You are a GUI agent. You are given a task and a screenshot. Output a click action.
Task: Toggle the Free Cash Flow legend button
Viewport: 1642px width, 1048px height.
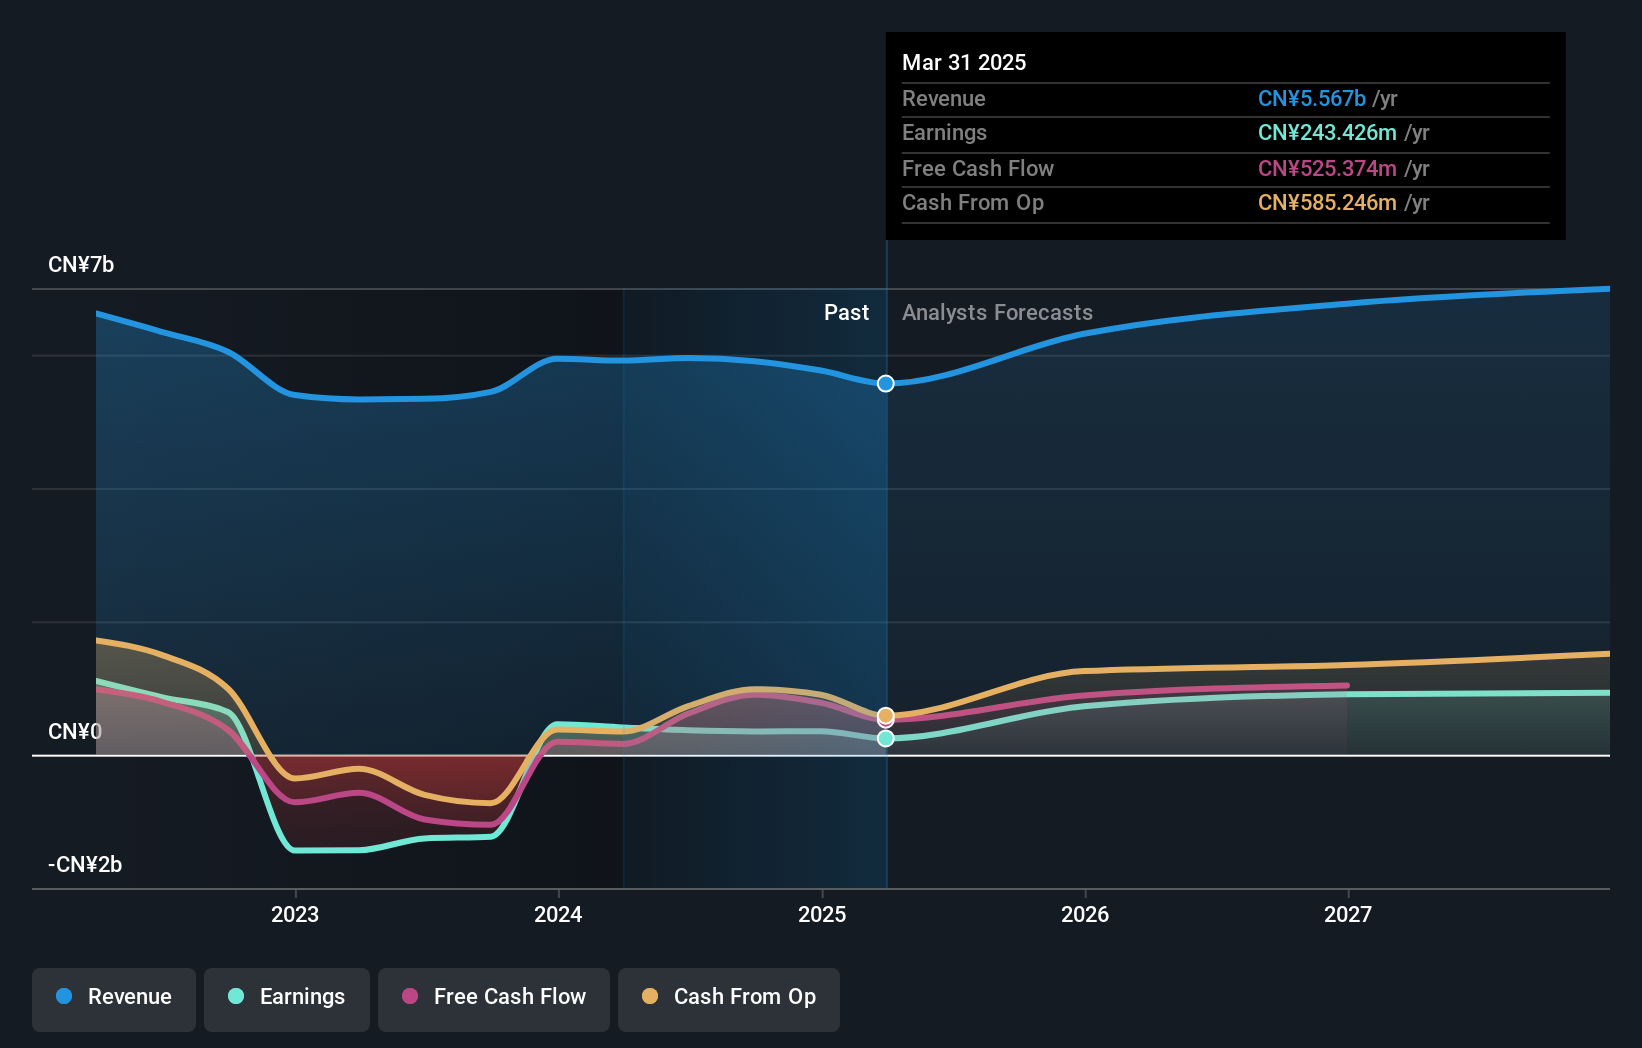[494, 999]
